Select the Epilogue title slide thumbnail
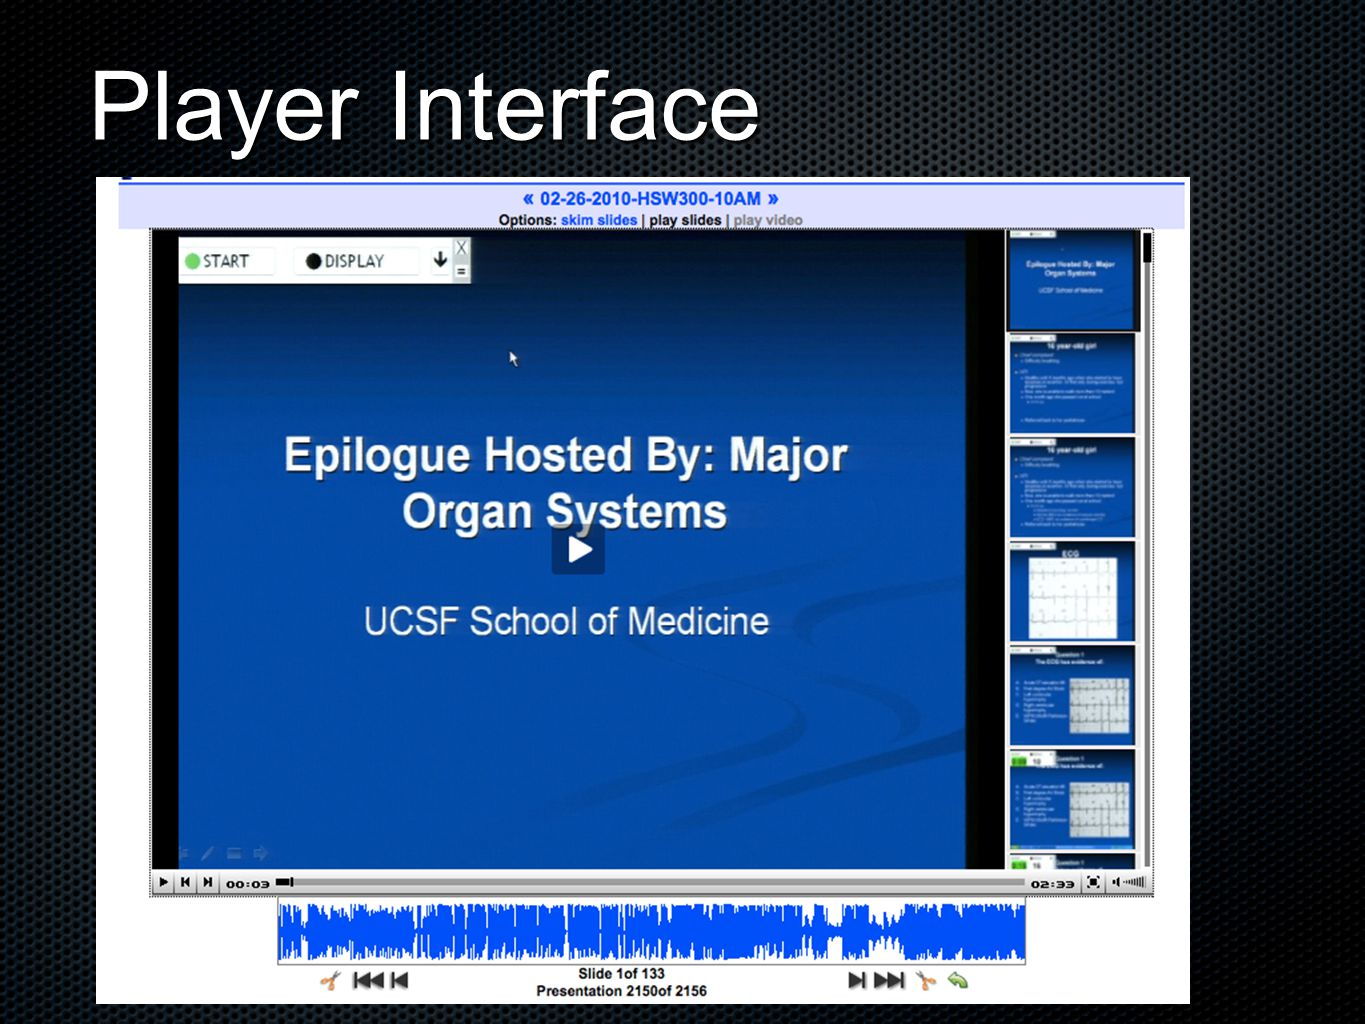This screenshot has height=1024, width=1365. 1072,280
